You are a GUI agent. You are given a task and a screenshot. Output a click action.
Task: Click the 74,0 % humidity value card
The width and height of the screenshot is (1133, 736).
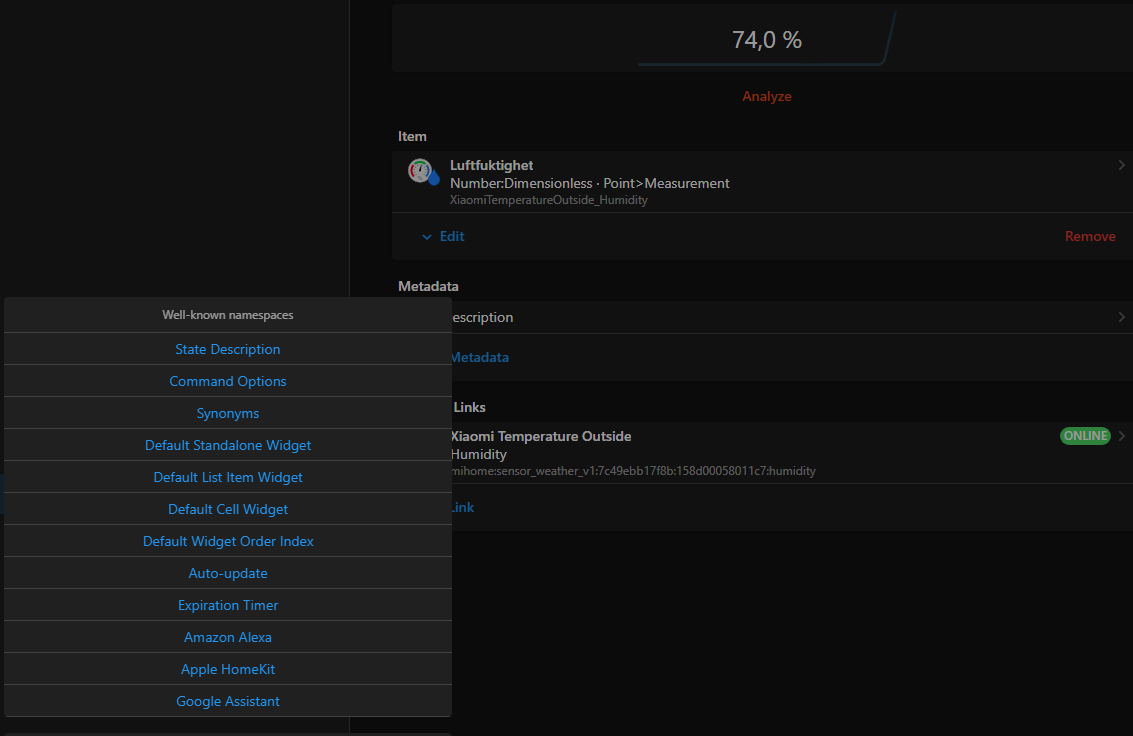(x=766, y=40)
